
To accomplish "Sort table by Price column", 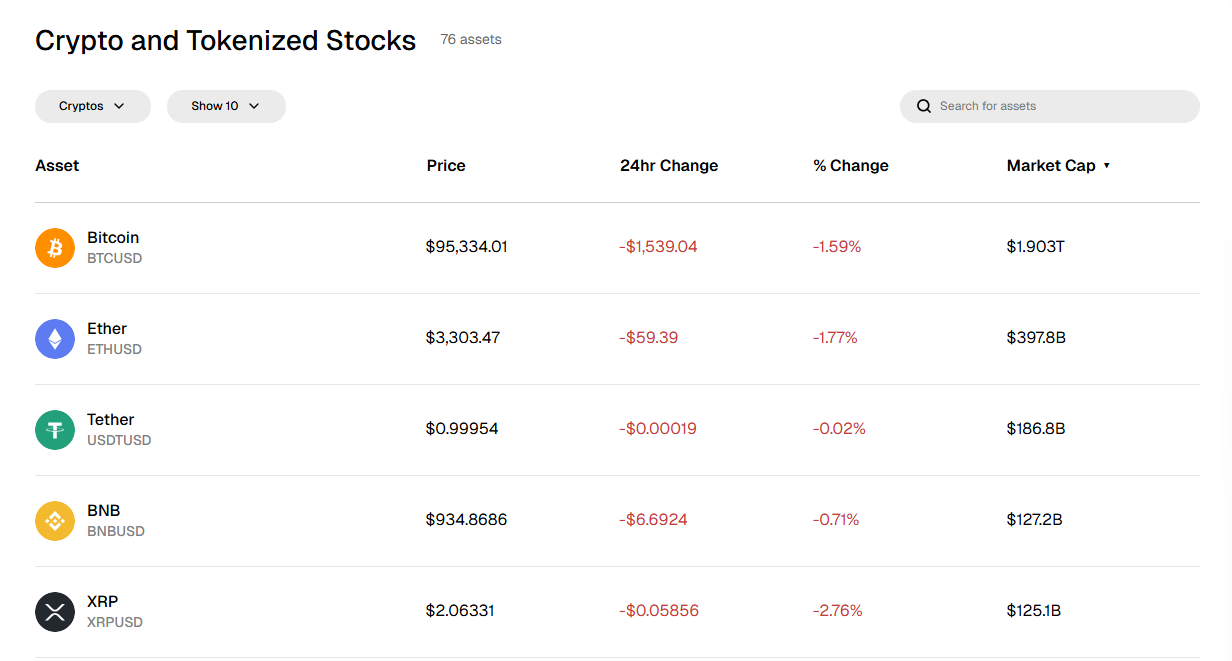I will [x=446, y=165].
